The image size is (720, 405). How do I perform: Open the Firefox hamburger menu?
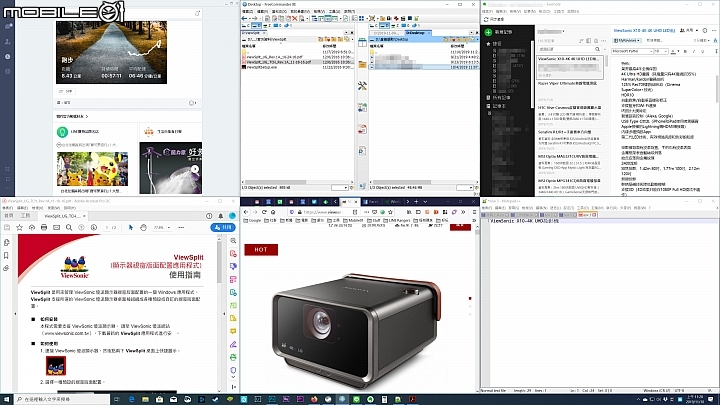coord(472,212)
